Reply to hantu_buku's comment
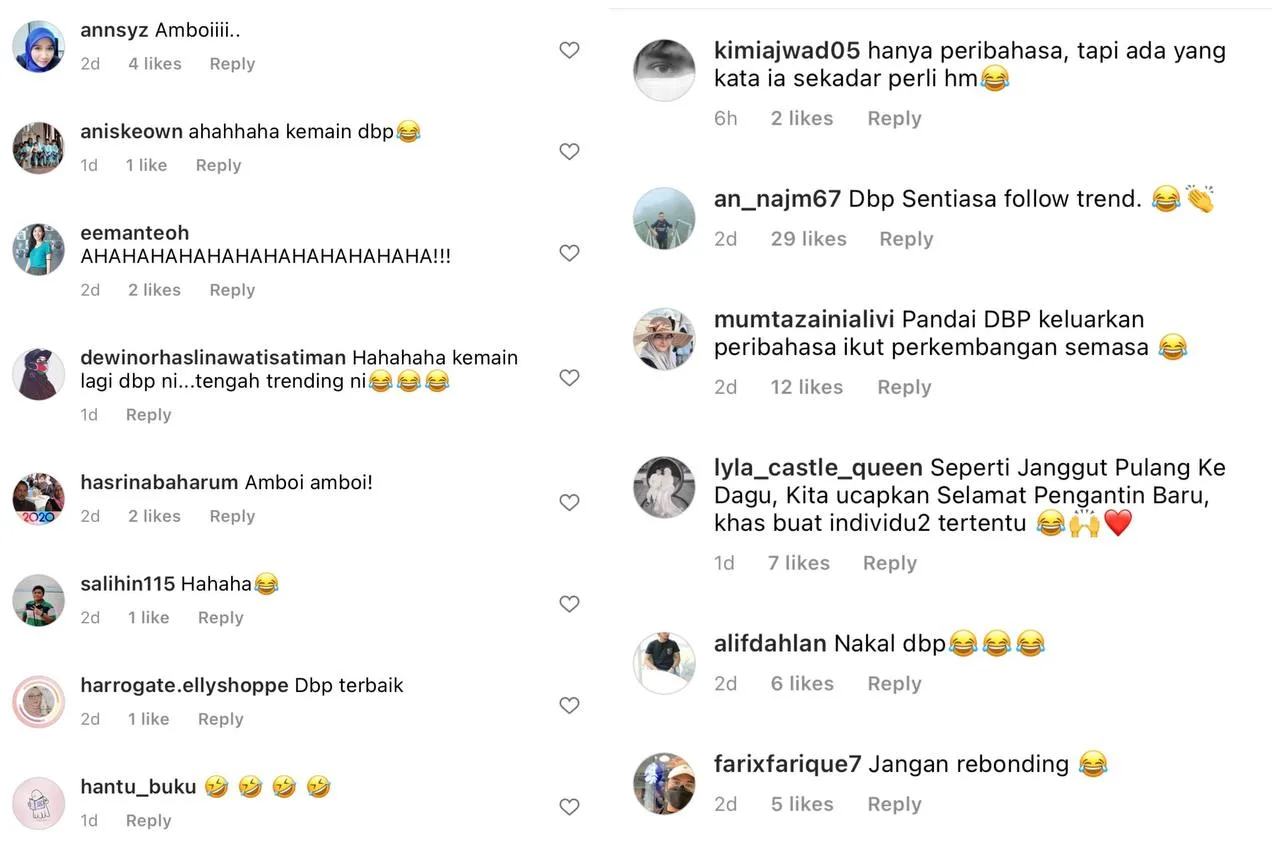Image resolution: width=1280 pixels, height=853 pixels. tap(148, 820)
